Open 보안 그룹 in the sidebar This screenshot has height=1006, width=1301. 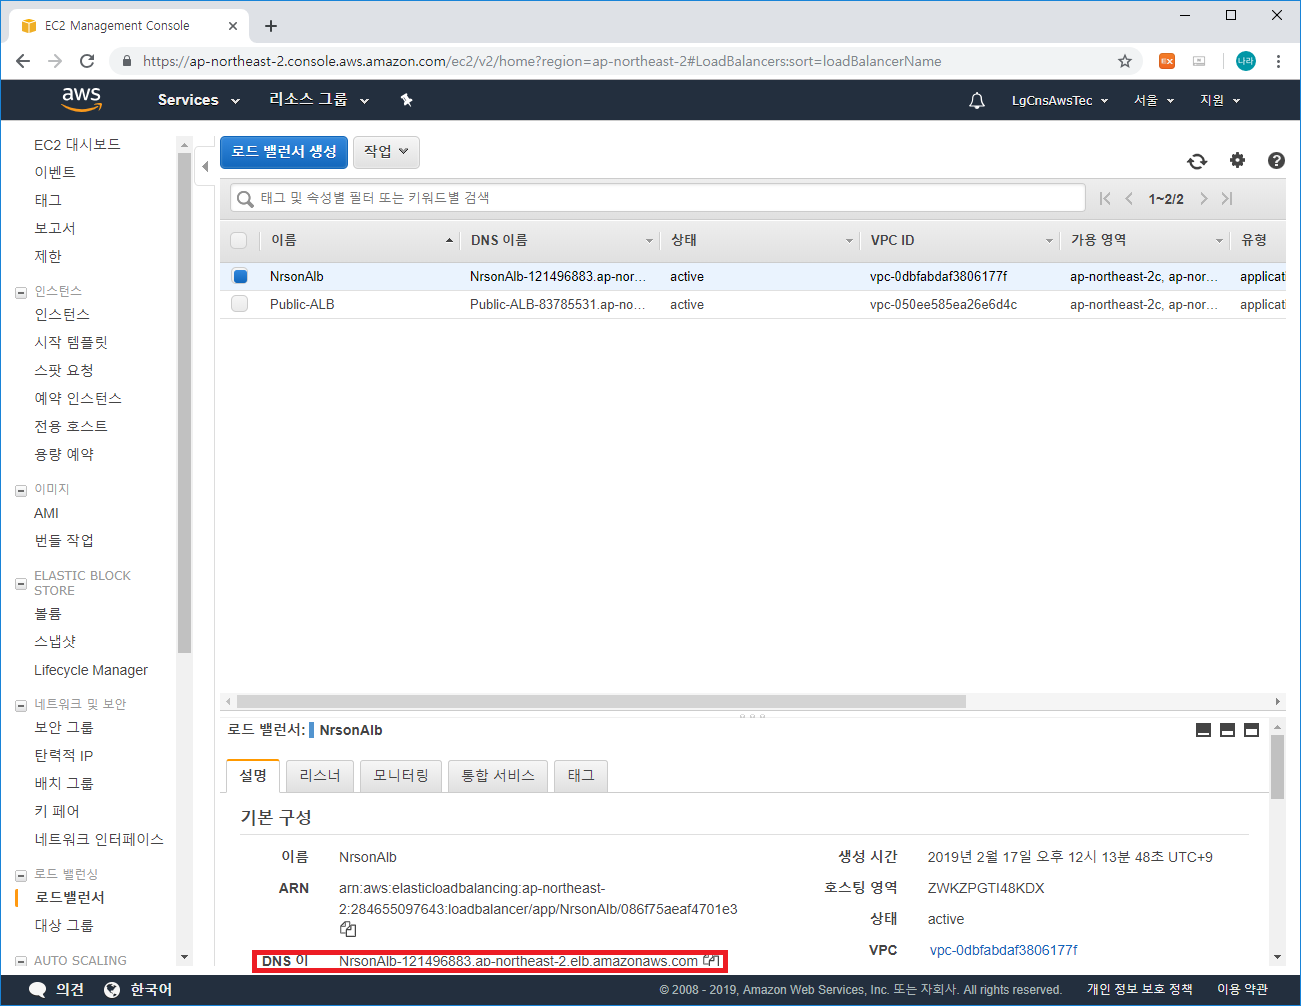[64, 727]
